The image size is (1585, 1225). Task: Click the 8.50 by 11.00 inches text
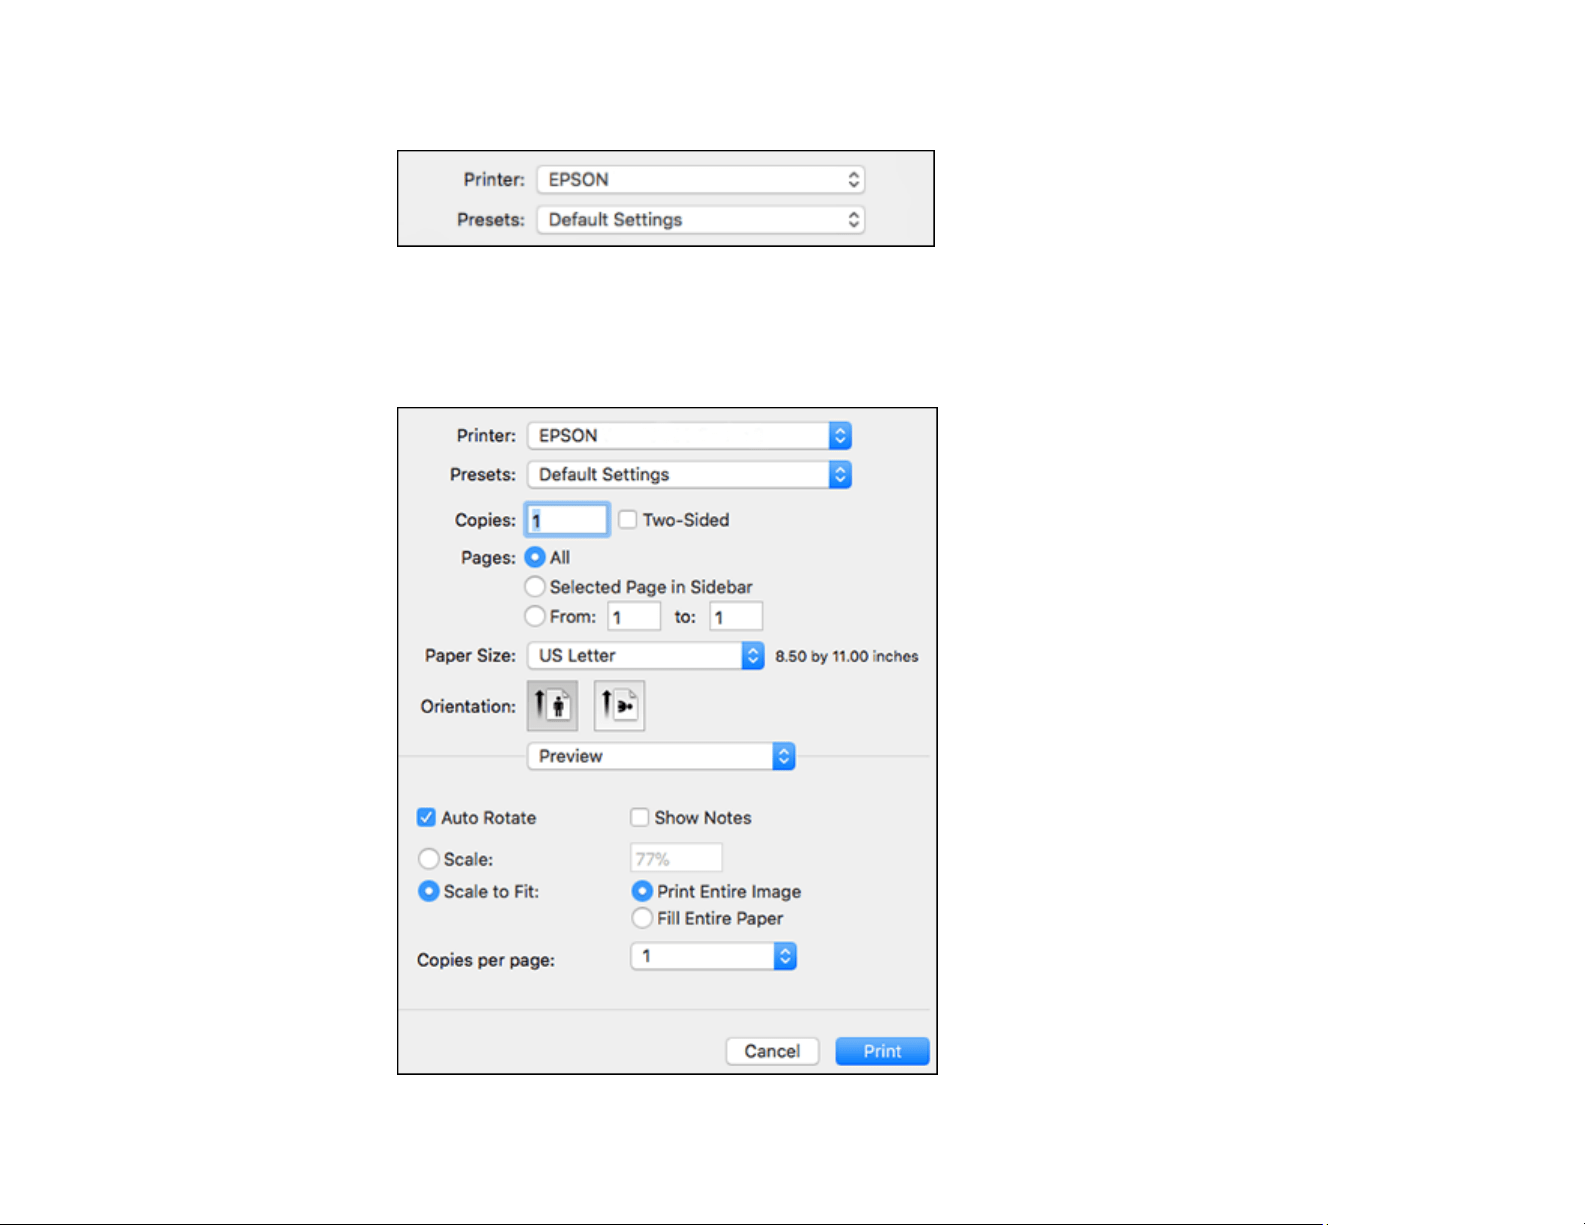pyautogui.click(x=847, y=657)
